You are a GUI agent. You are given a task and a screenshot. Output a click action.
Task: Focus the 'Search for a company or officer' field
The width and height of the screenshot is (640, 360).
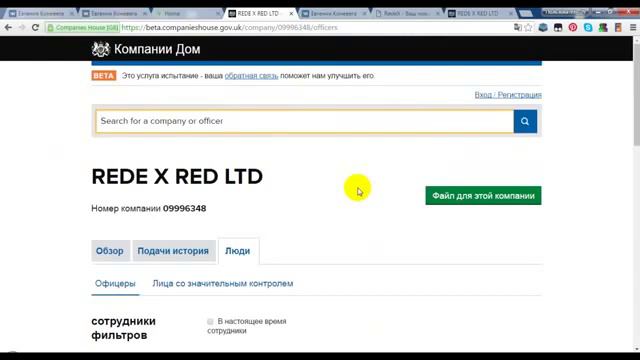[304, 121]
